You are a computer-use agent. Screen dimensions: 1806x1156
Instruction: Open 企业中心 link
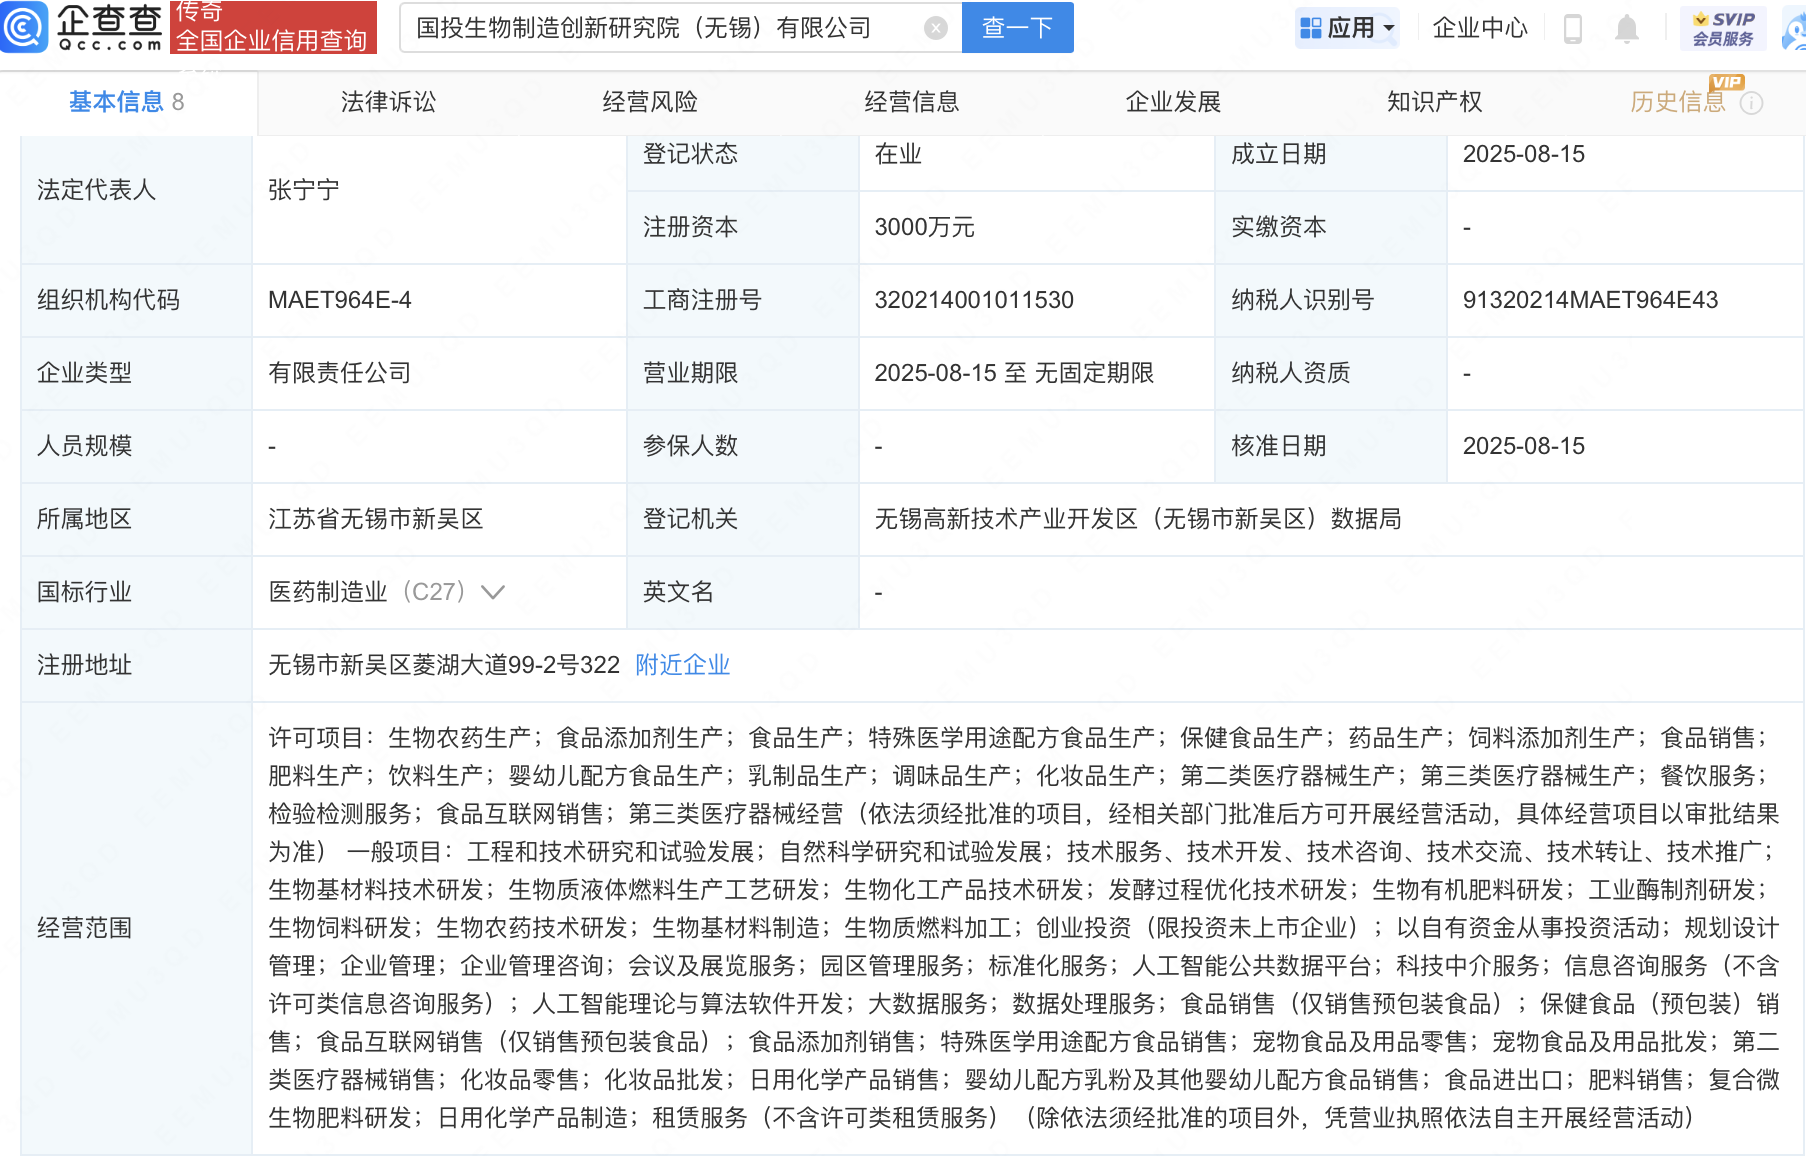[x=1480, y=28]
